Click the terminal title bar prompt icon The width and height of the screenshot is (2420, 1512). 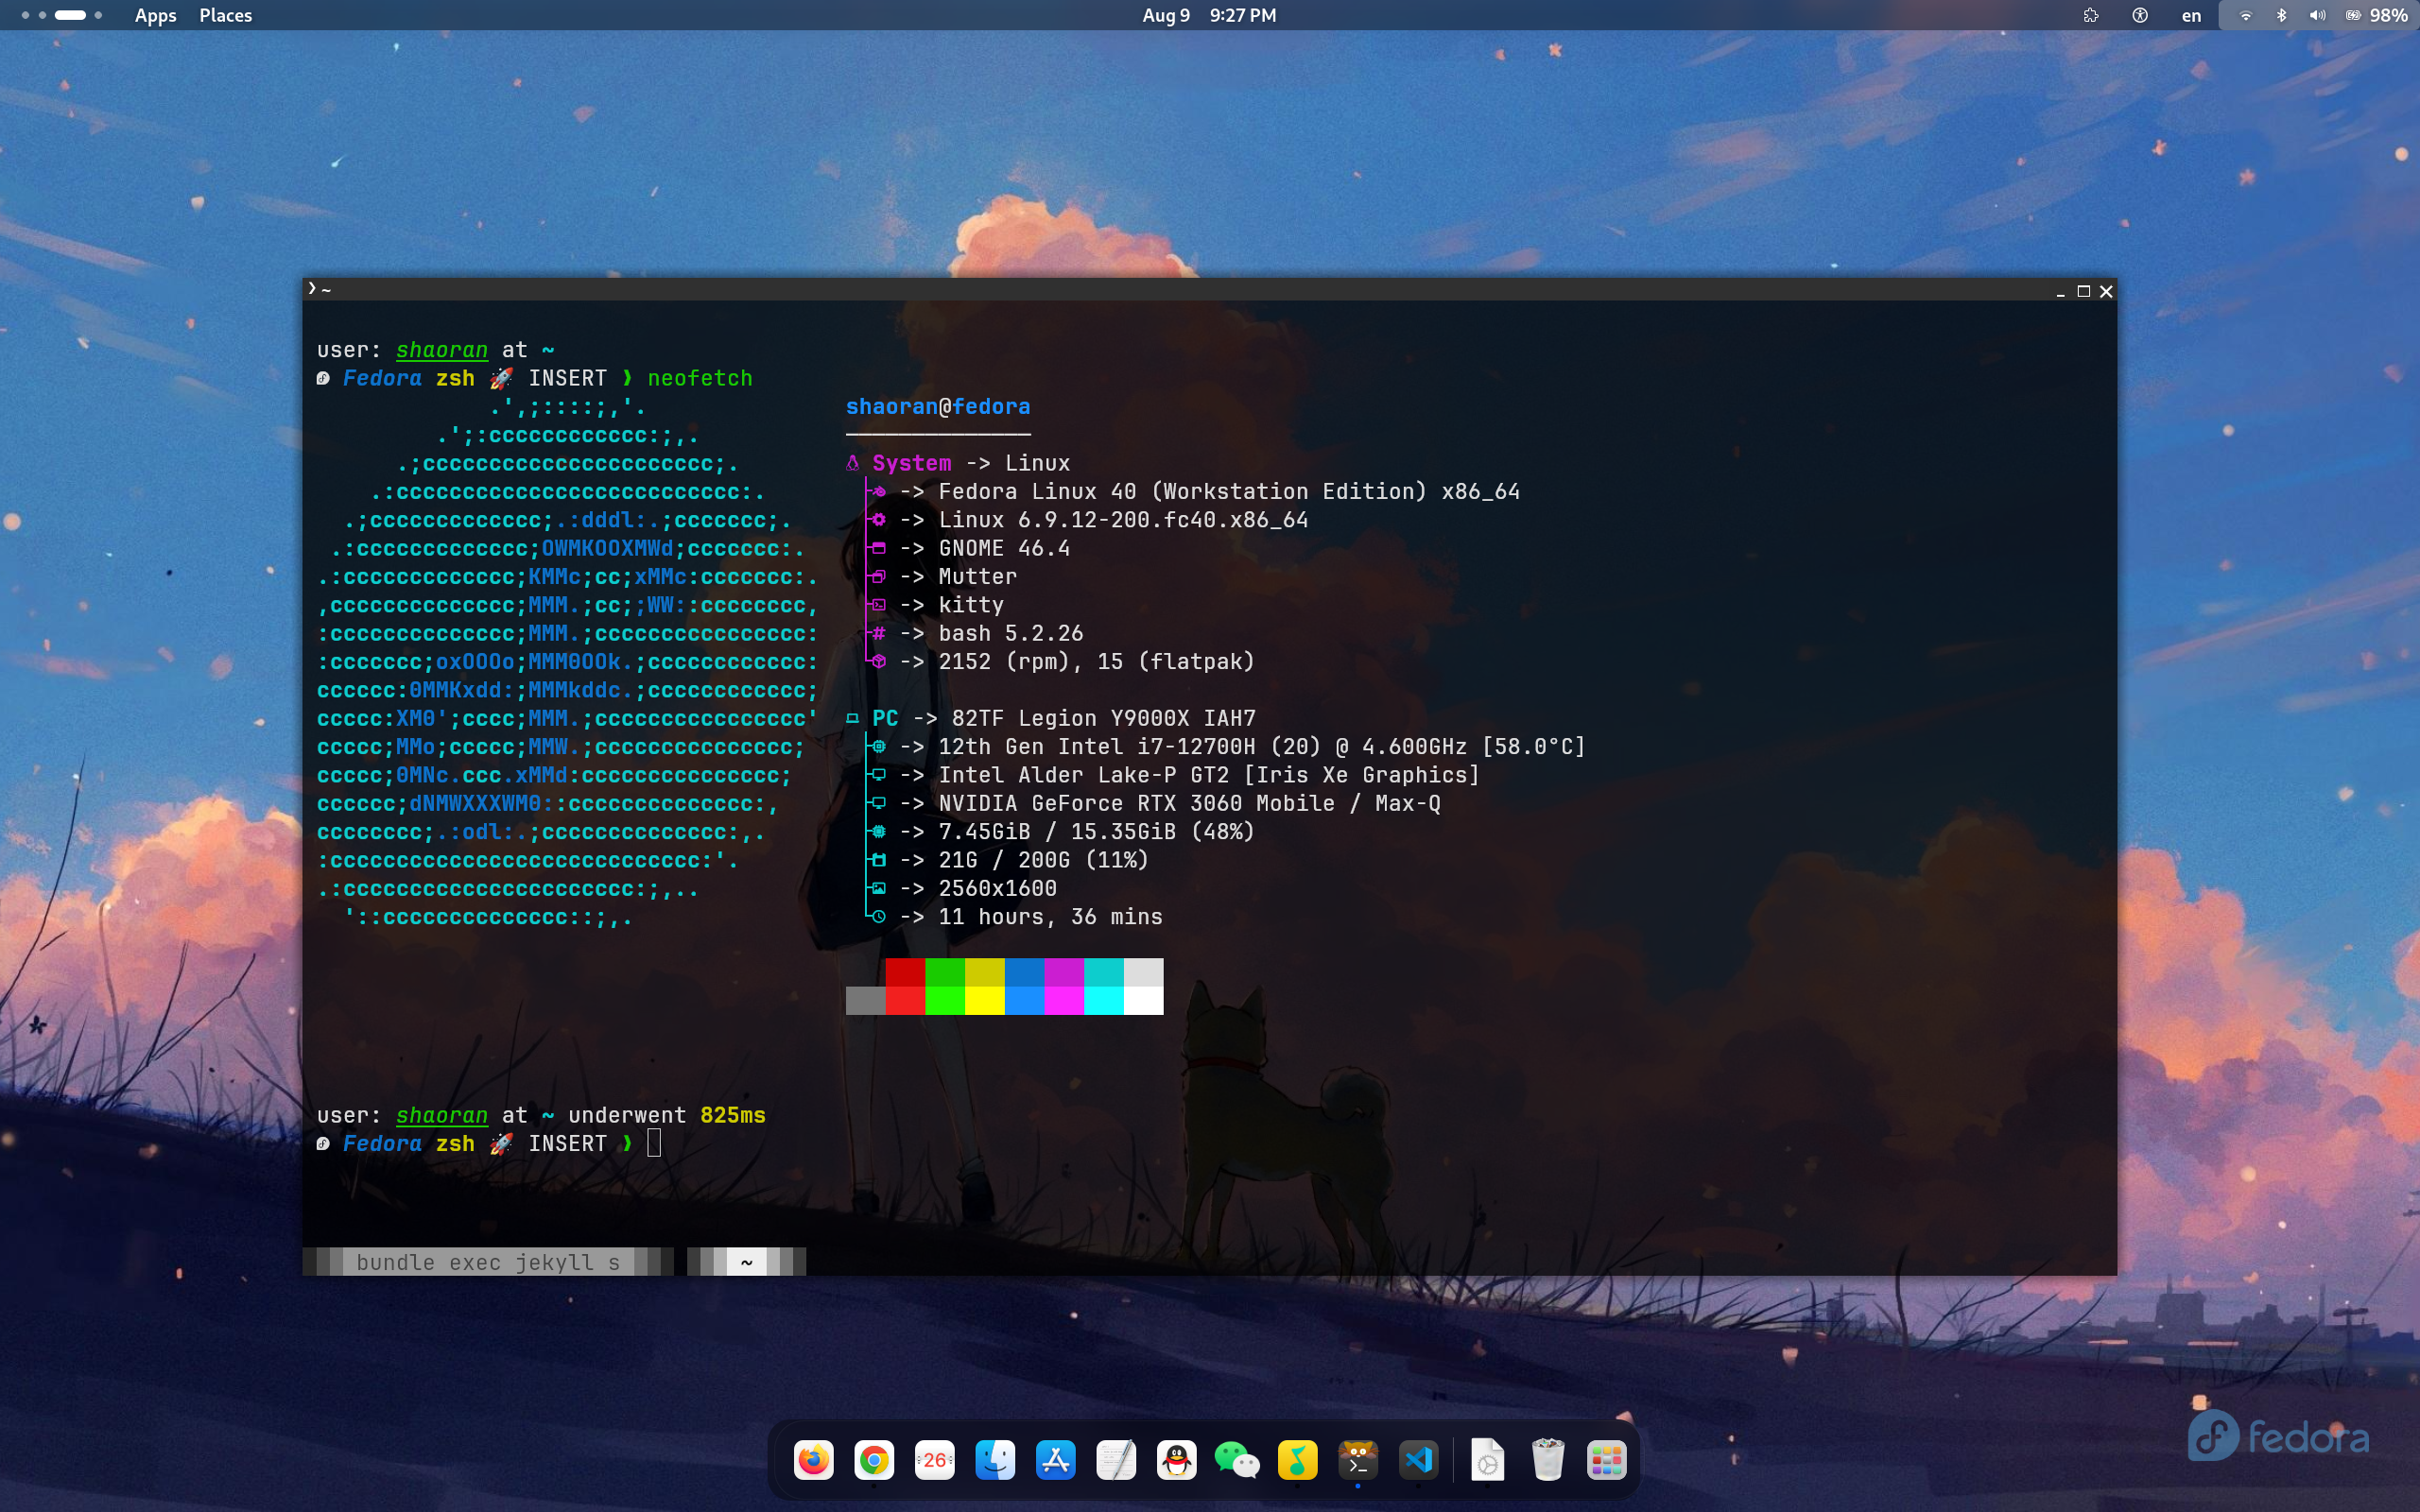[x=312, y=288]
